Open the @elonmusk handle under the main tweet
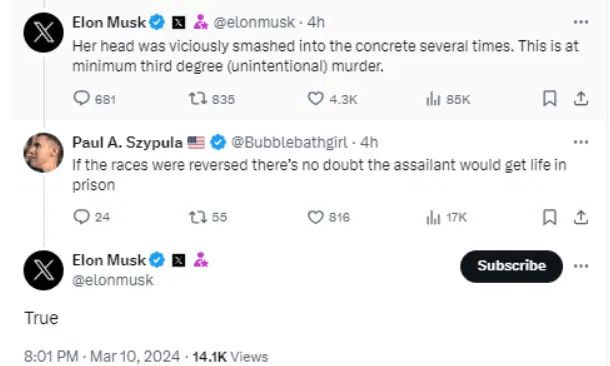Screen dimensions: 610x366 click(x=113, y=280)
